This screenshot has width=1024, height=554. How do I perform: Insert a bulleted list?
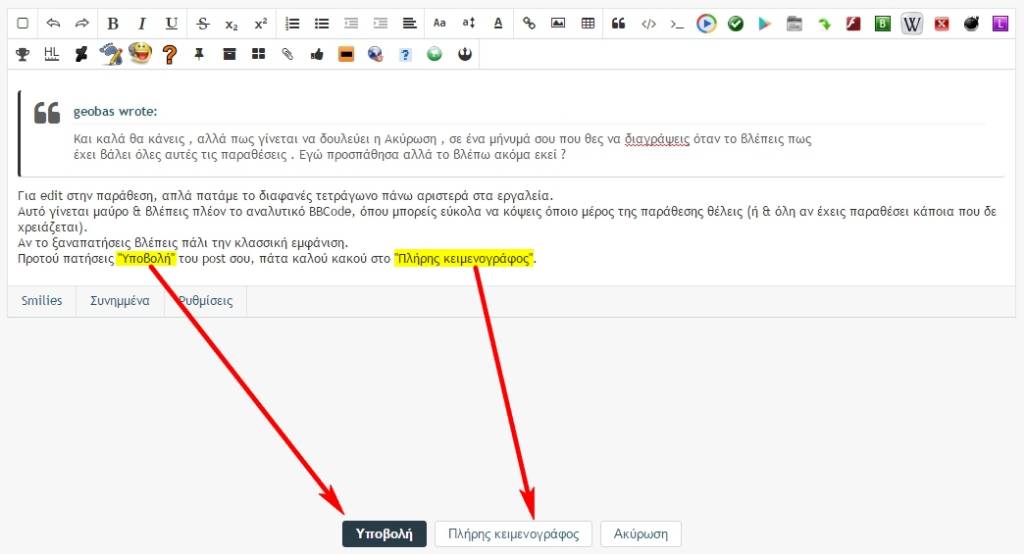[322, 24]
